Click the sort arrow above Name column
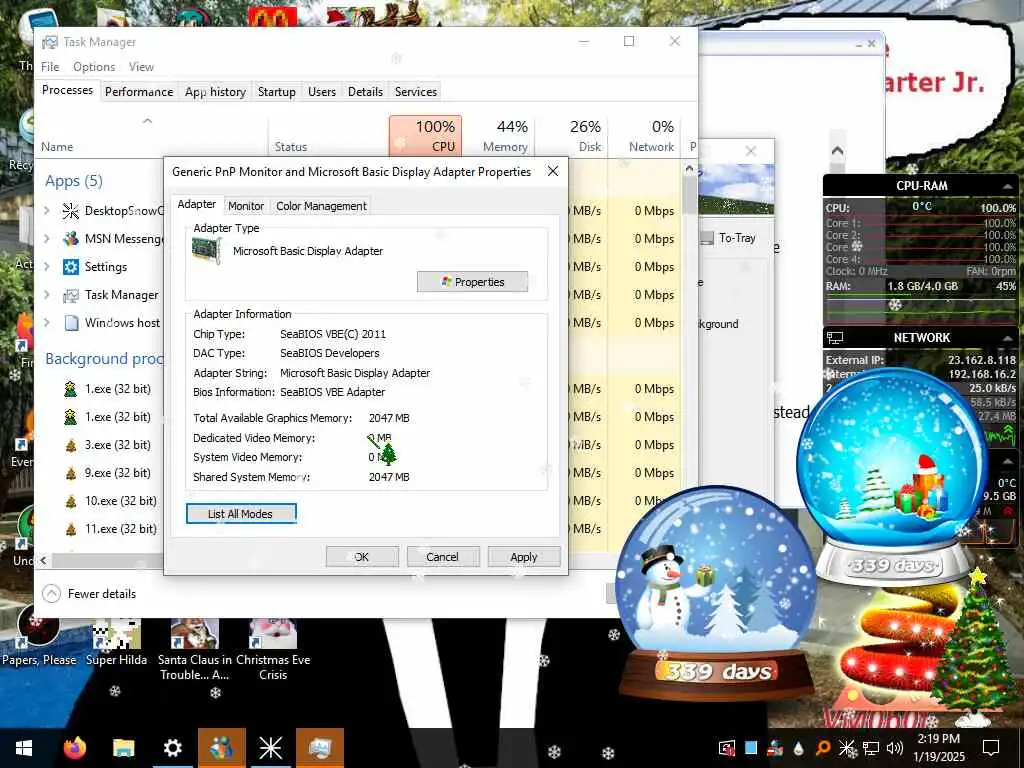Image resolution: width=1024 pixels, height=768 pixels. (148, 121)
